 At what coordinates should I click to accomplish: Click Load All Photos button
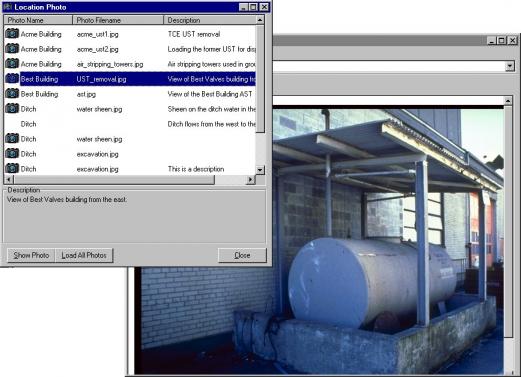[x=84, y=255]
